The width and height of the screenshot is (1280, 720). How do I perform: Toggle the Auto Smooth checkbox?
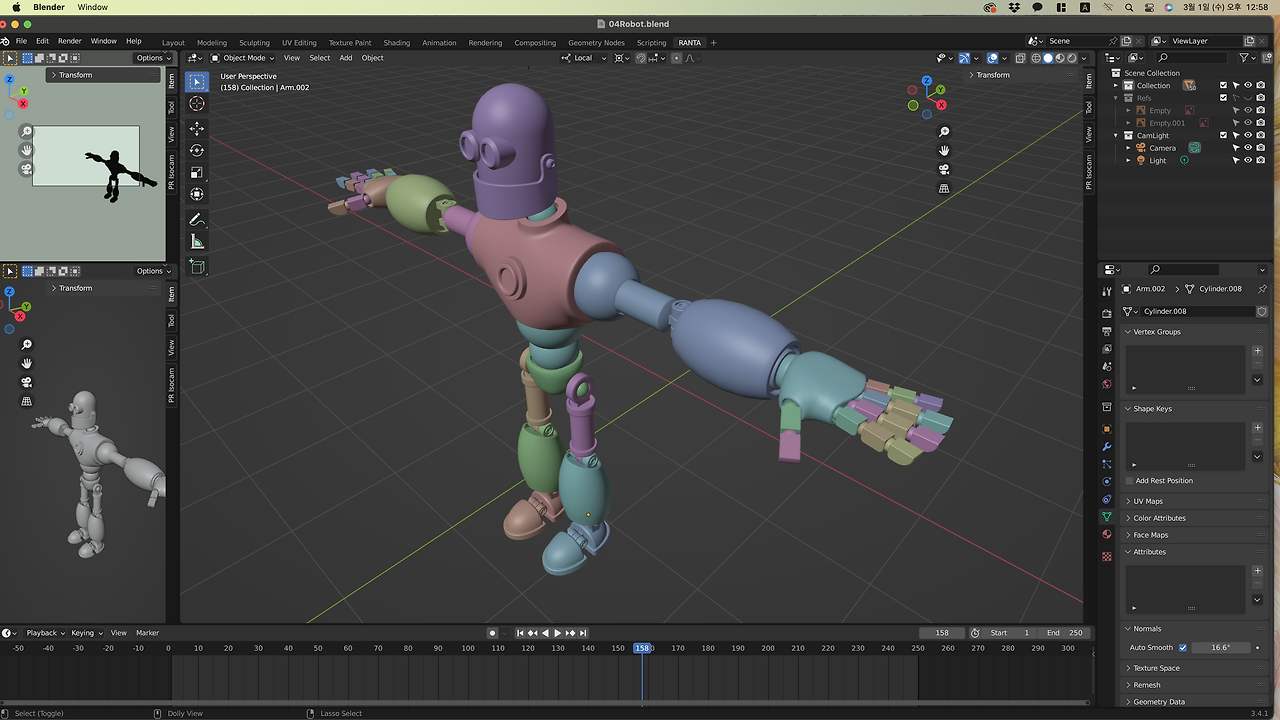tap(1183, 648)
